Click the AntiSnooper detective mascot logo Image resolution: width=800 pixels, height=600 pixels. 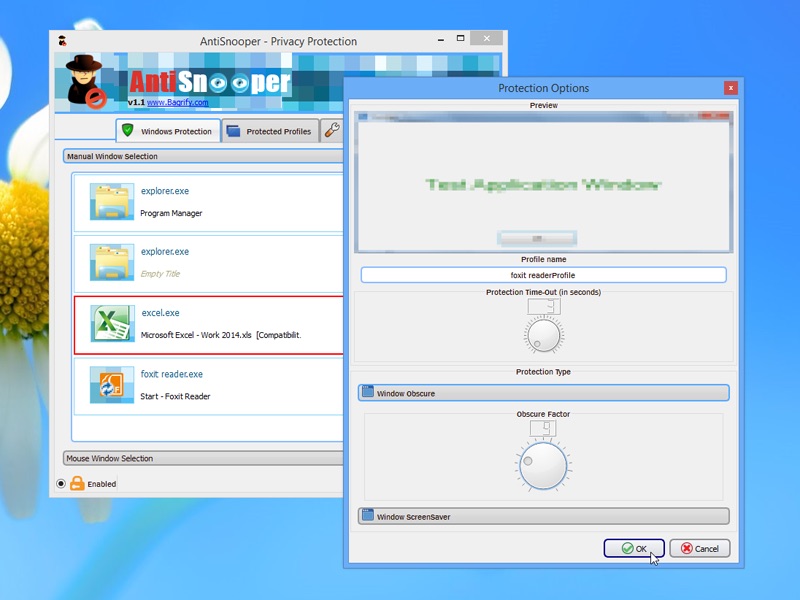(x=86, y=81)
